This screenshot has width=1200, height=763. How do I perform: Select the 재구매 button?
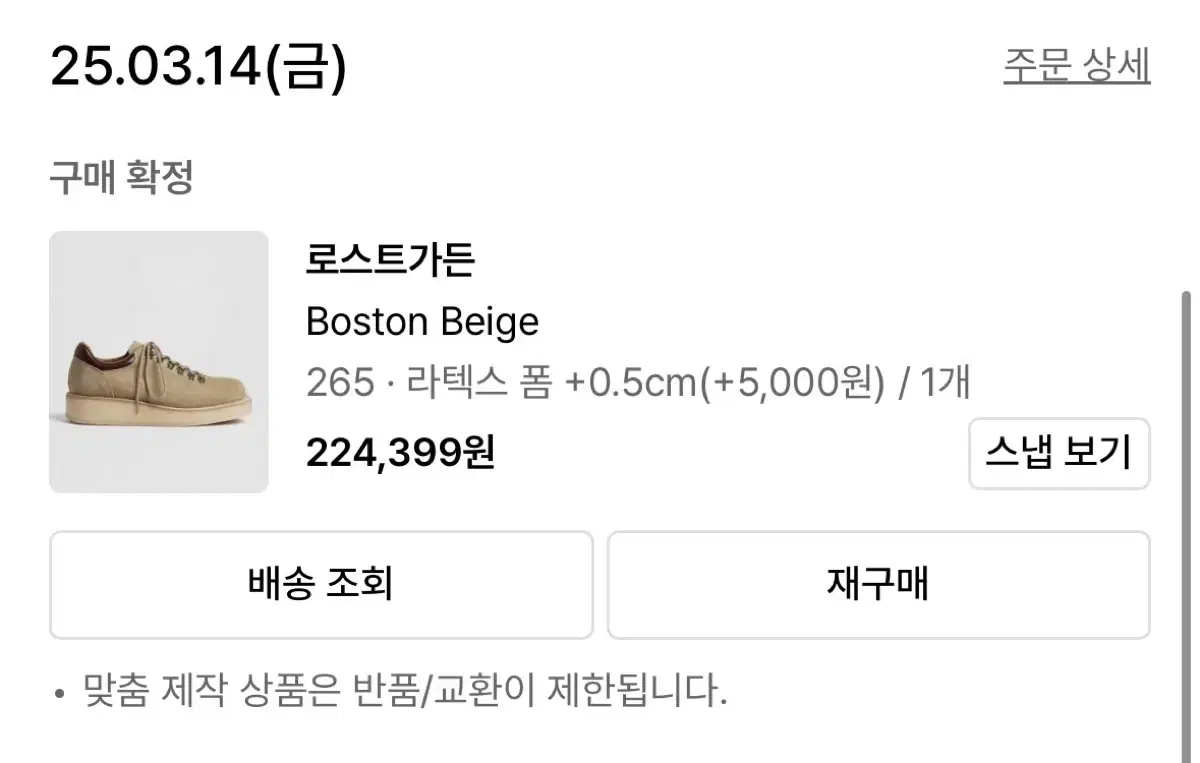878,585
